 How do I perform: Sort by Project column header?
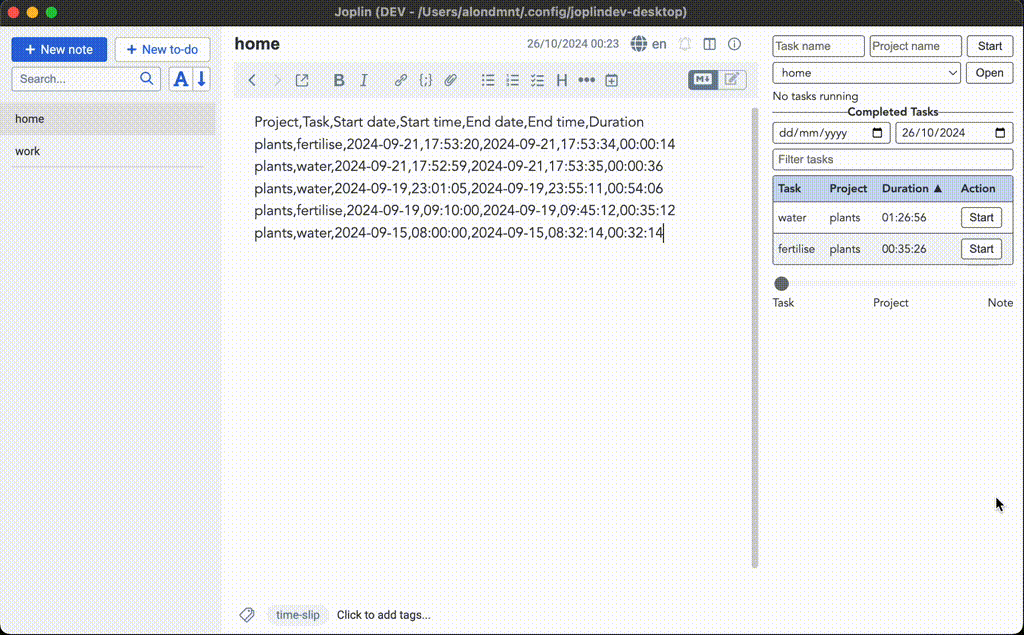tap(848, 189)
